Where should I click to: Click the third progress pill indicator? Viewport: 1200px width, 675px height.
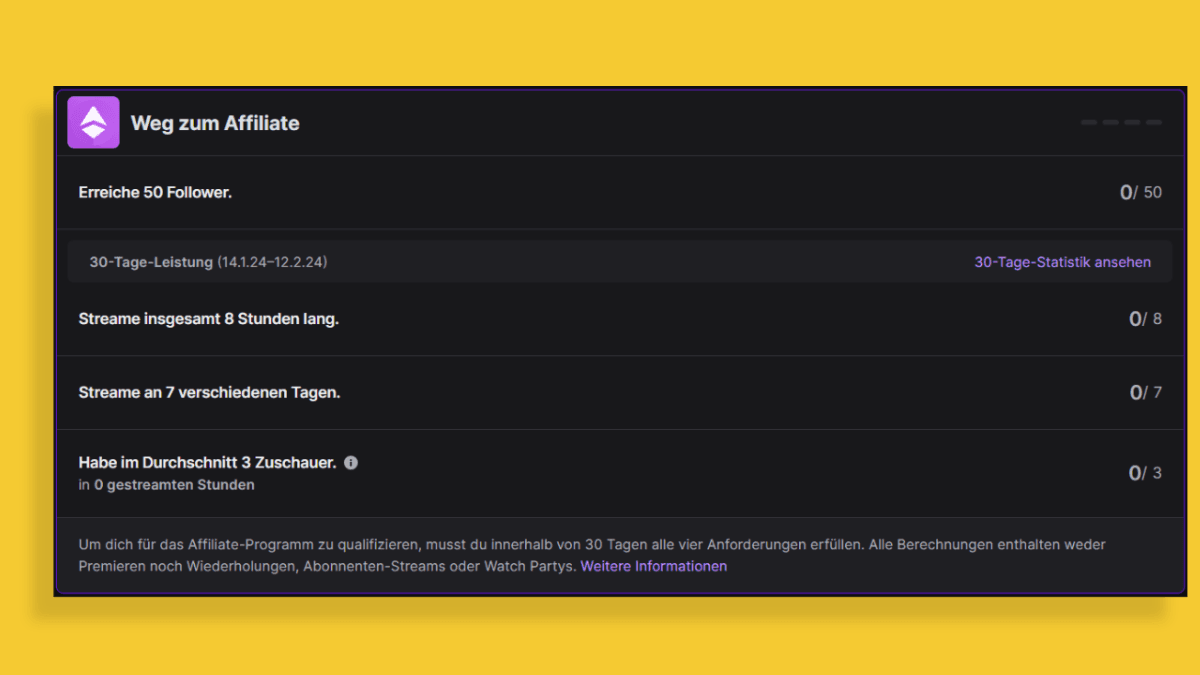point(1132,122)
